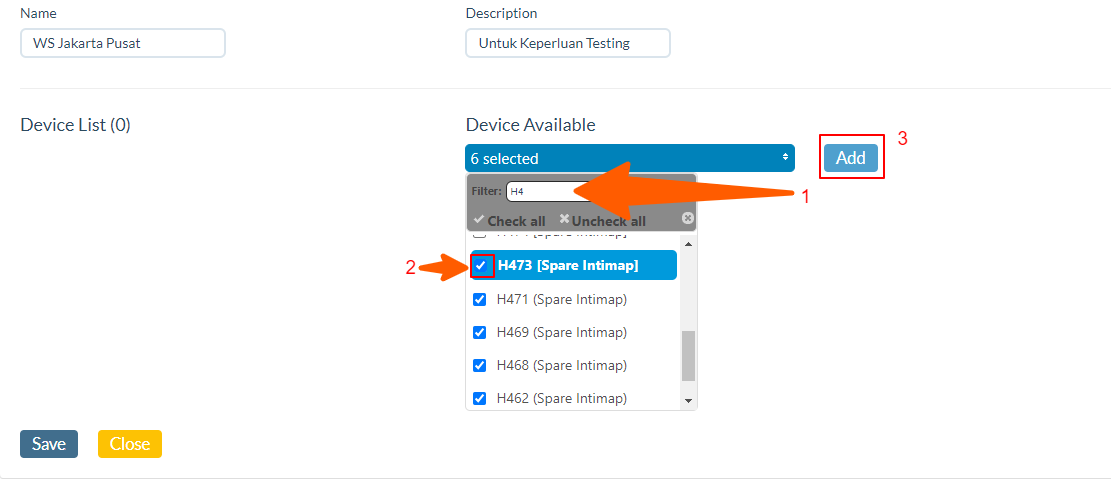Click the Description text field
The width and height of the screenshot is (1111, 479).
pyautogui.click(x=568, y=43)
